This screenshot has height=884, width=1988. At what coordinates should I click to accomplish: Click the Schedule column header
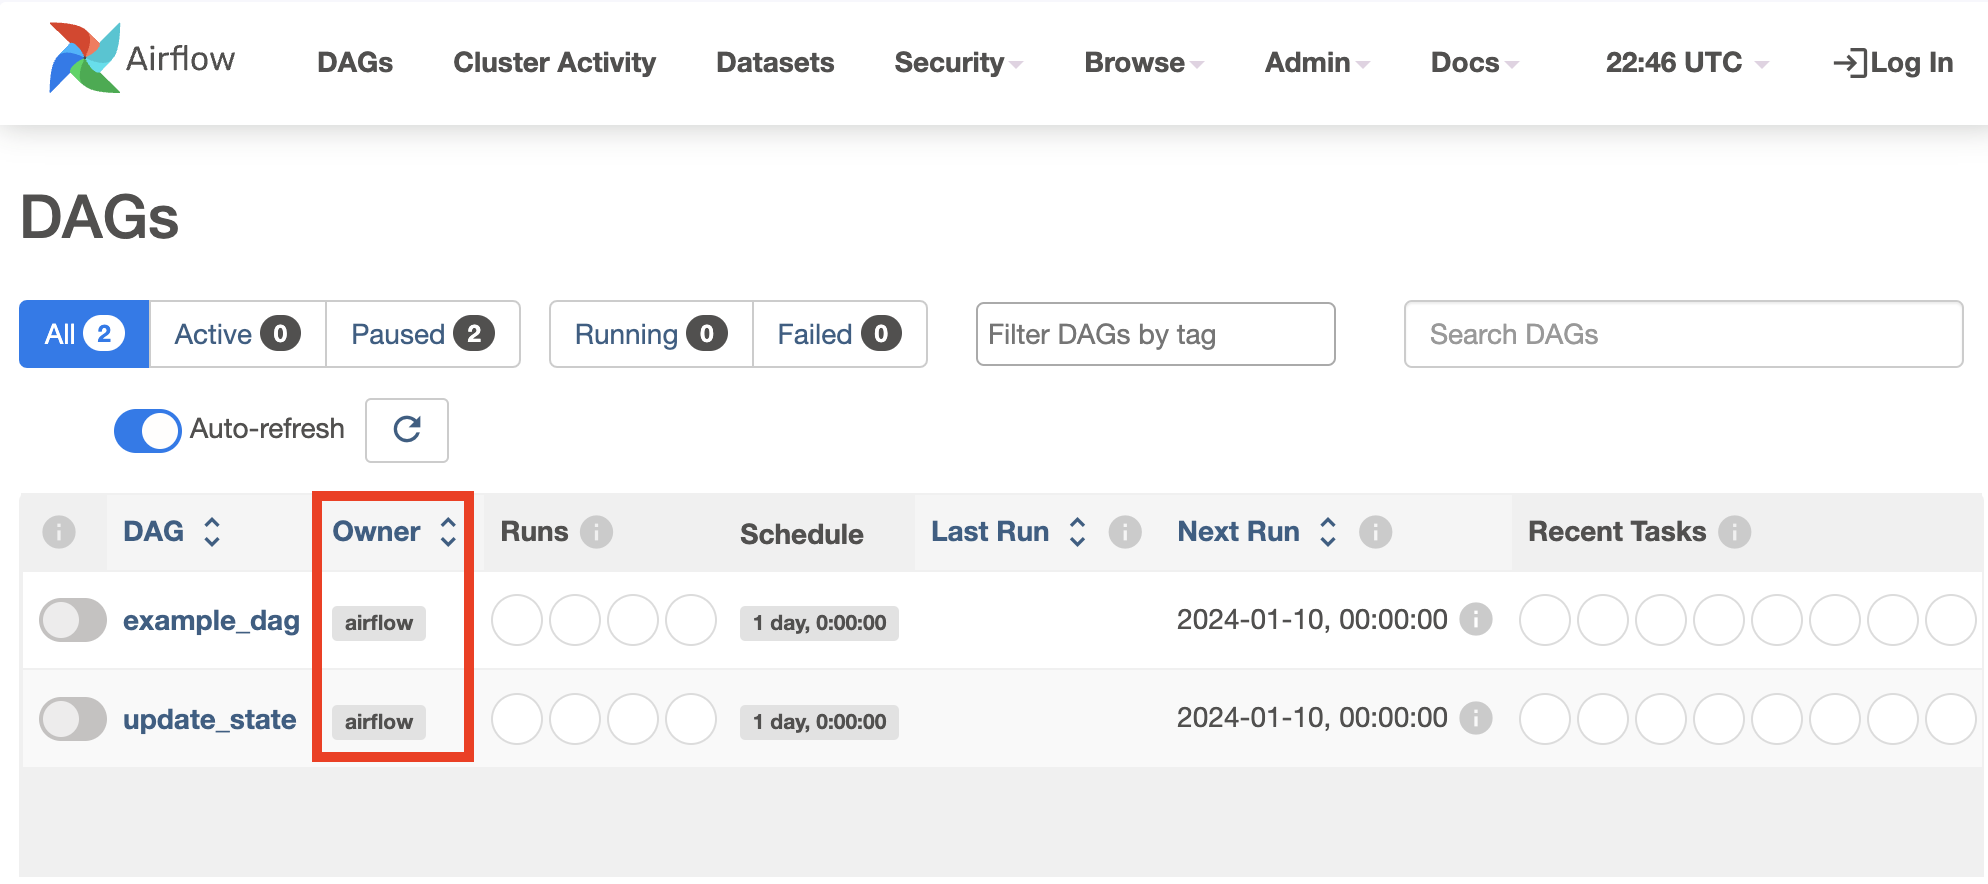[x=802, y=534]
